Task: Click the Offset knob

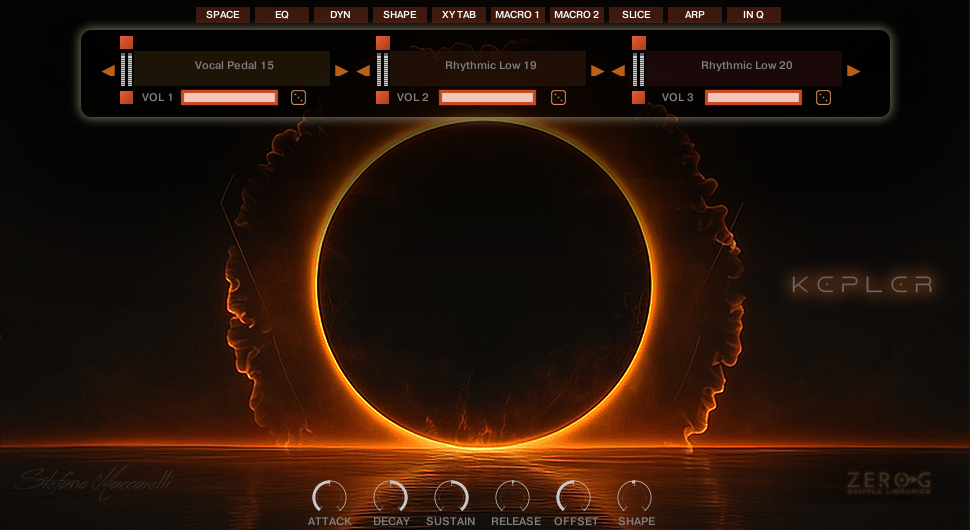Action: [573, 496]
